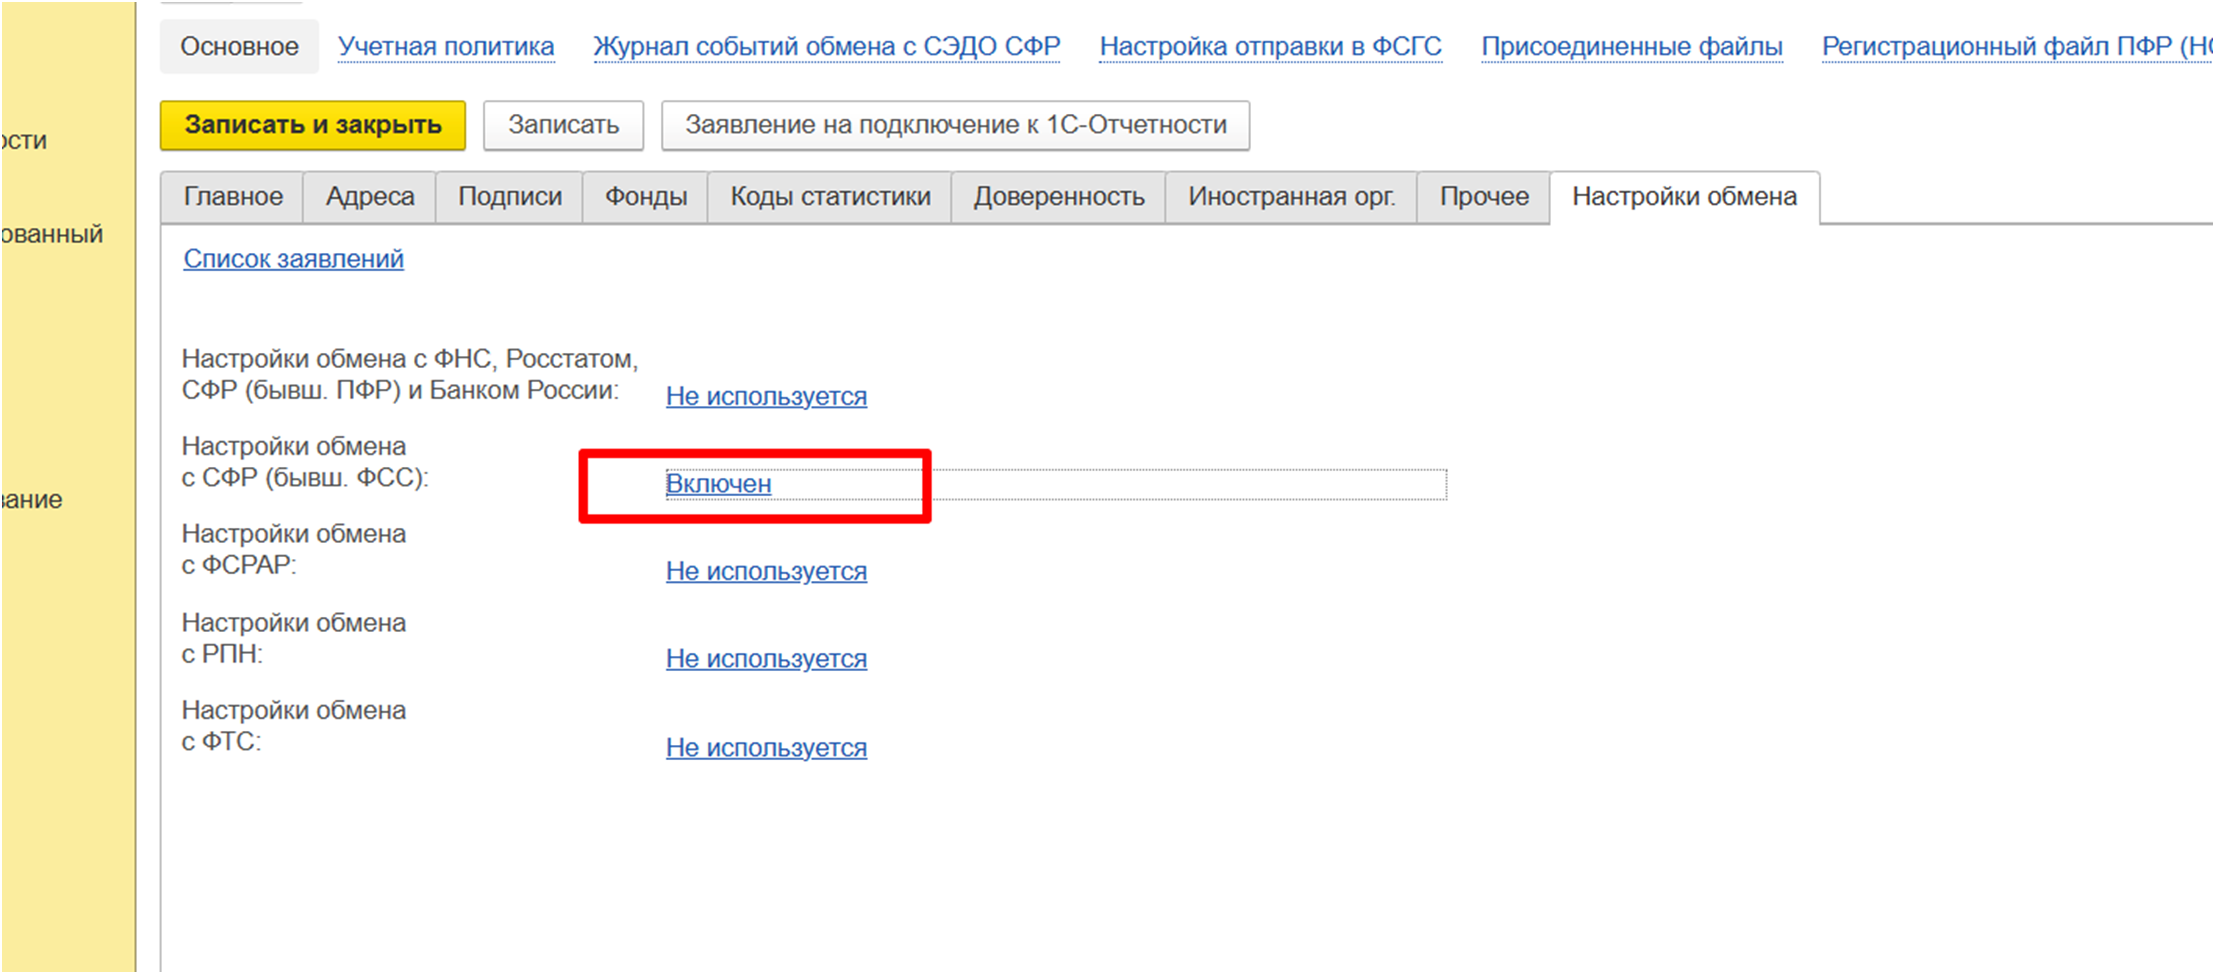Open Присоединенные файлы section
Viewport: 2215px width, 974px height.
point(1631,47)
